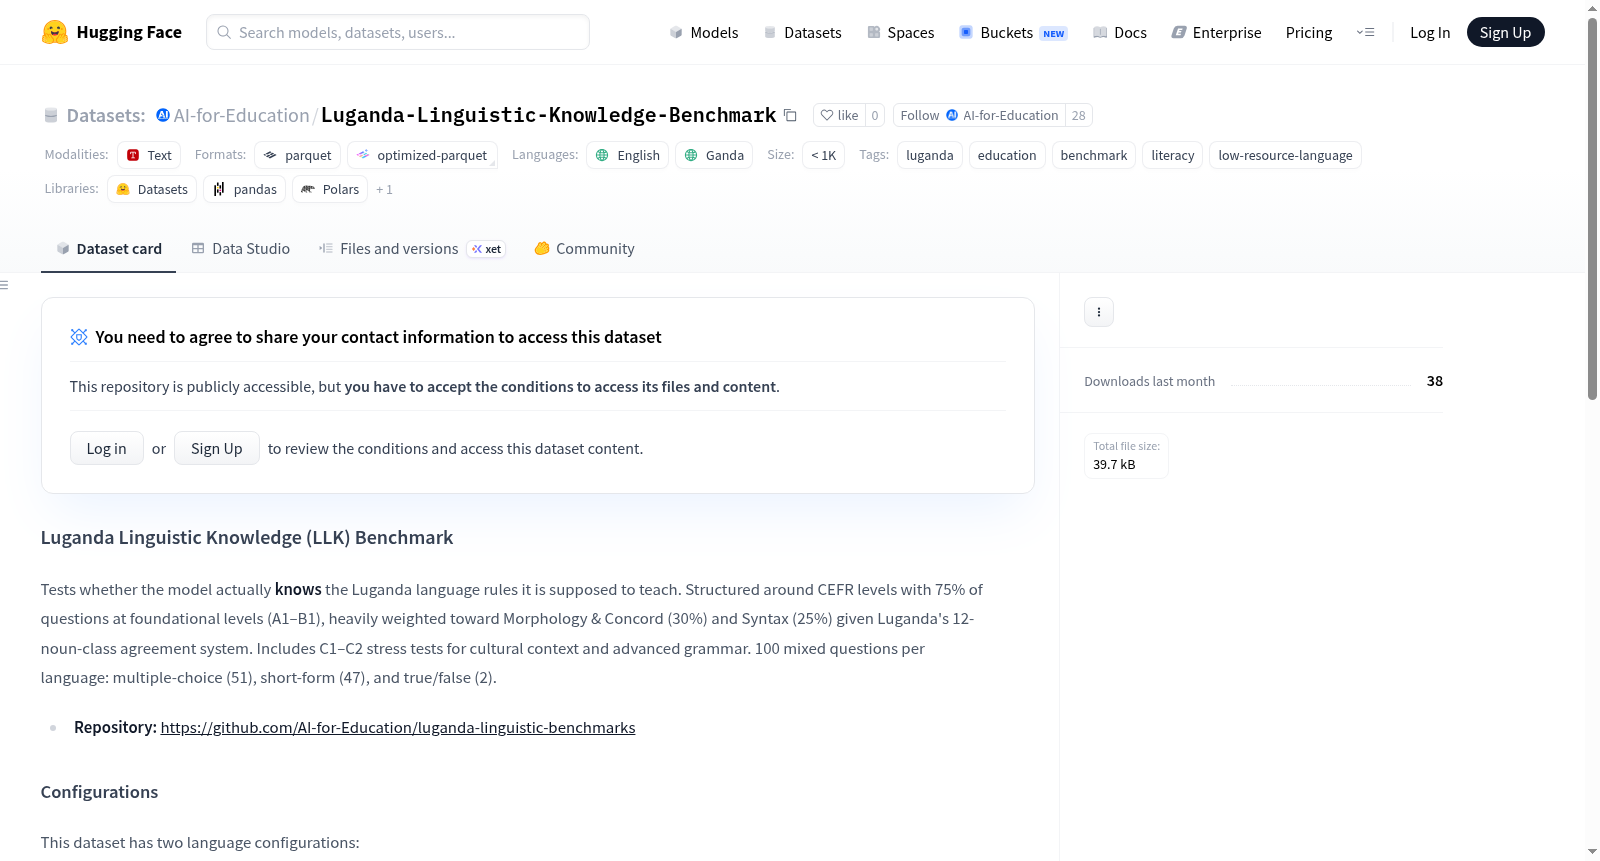Click the like count 0
This screenshot has height=861, width=1600.
[x=875, y=115]
